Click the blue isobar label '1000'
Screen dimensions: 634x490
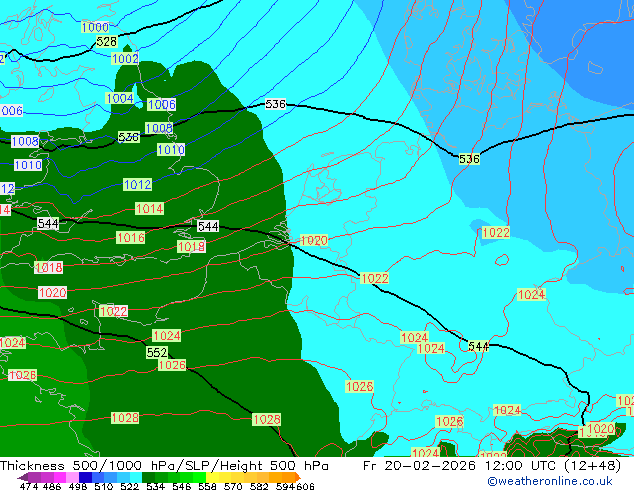[95, 27]
